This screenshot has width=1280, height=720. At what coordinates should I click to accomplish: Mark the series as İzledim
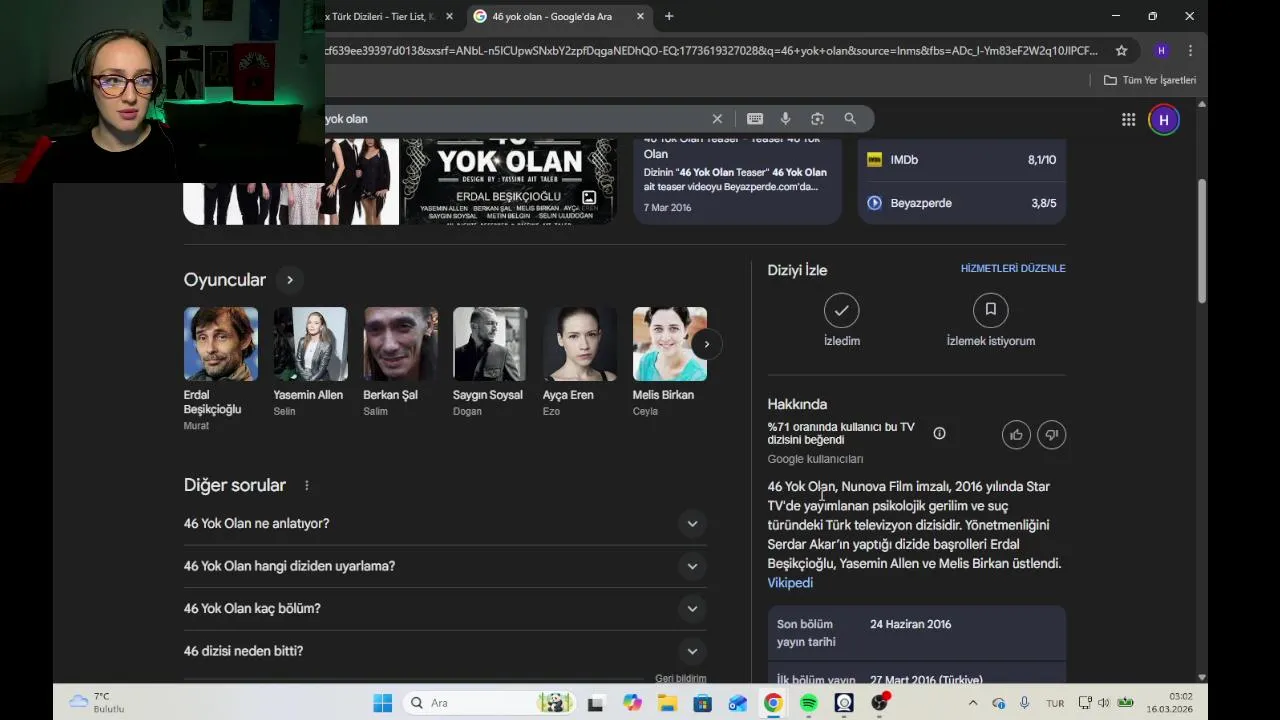(x=842, y=322)
